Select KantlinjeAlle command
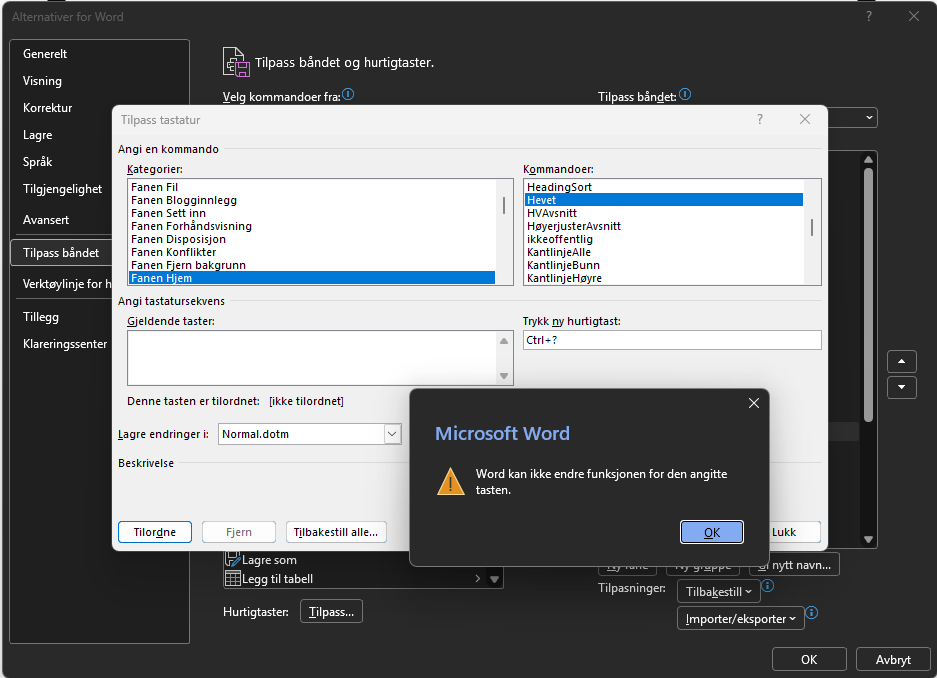 663,252
